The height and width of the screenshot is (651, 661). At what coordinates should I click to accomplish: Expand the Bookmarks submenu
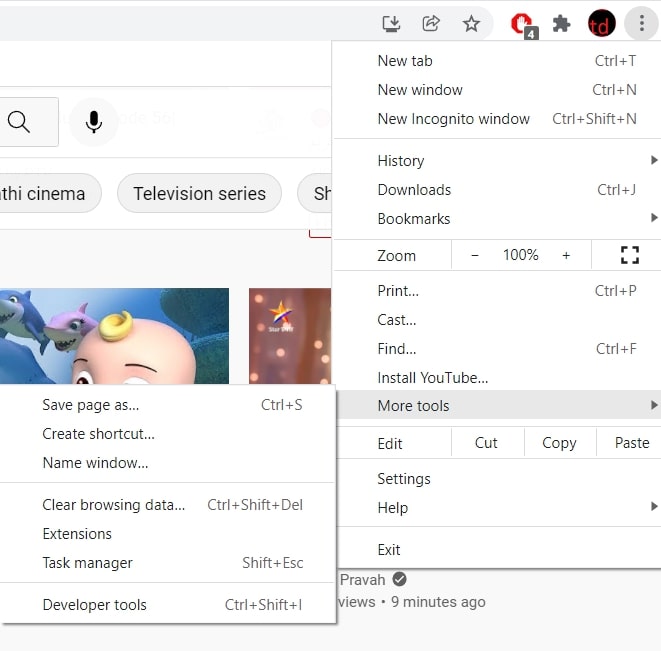click(497, 219)
